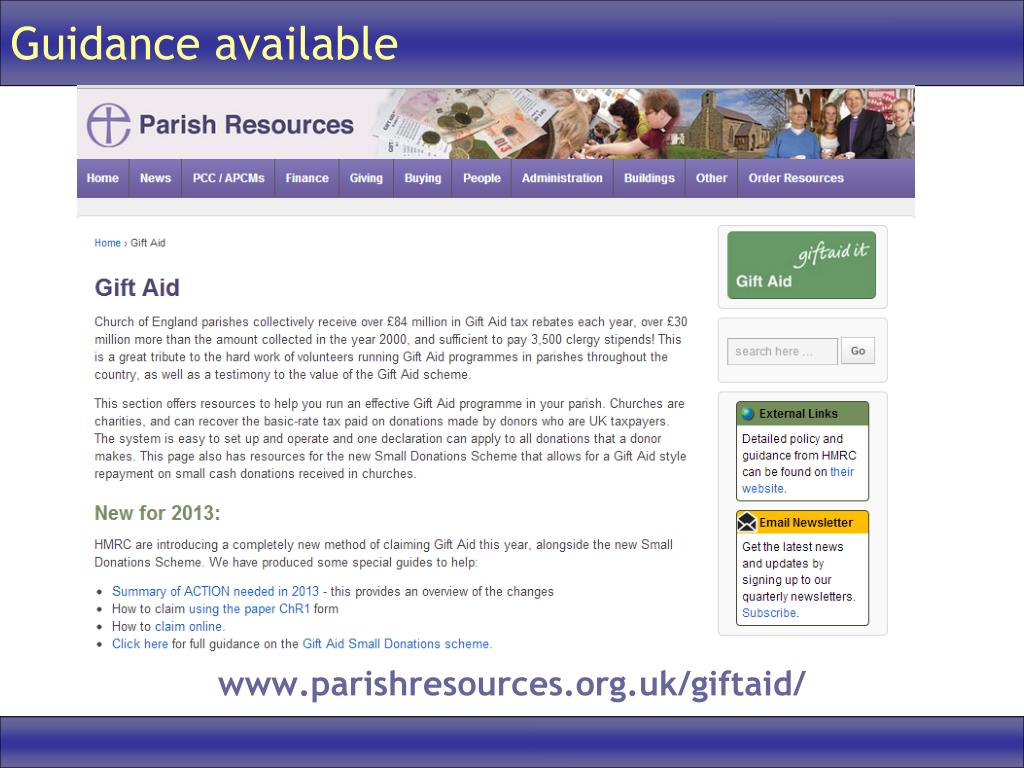1024x768 pixels.
Task: Click the search here input field
Action: 782,351
